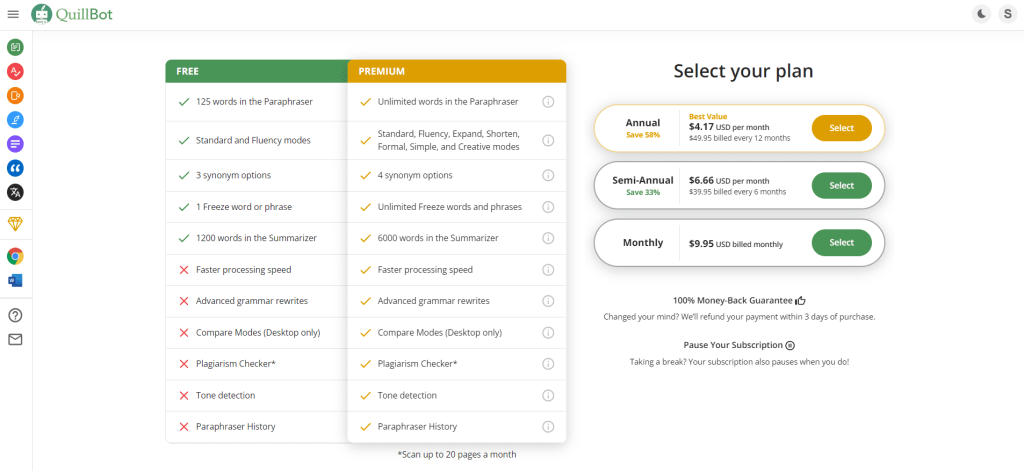1024x471 pixels.
Task: Open the user profile S avatar
Action: point(1008,14)
